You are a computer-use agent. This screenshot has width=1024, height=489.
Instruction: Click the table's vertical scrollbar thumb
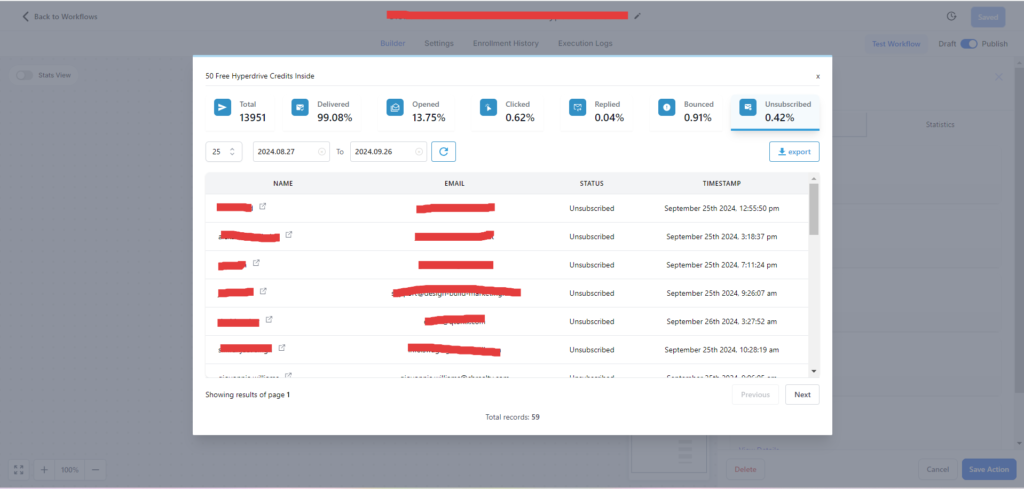pos(813,209)
